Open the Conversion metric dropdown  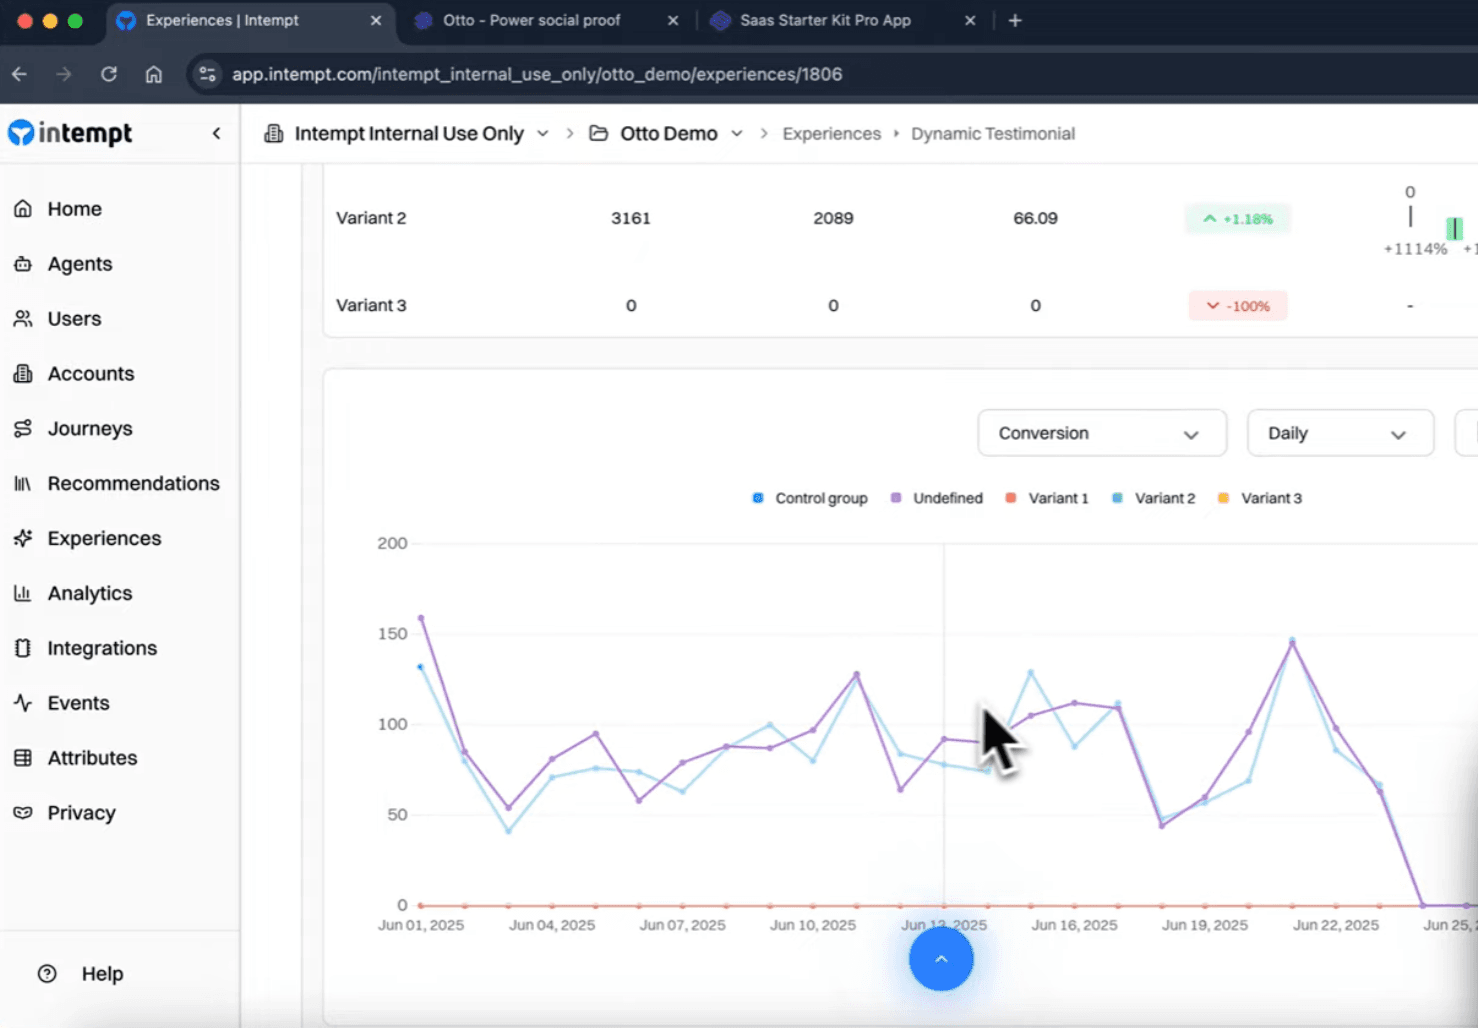[x=1101, y=433]
